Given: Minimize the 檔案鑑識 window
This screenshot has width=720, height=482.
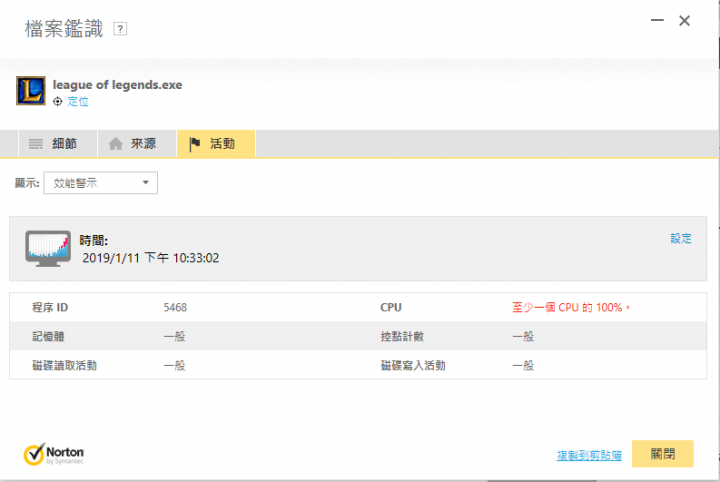Looking at the screenshot, I should pyautogui.click(x=657, y=20).
